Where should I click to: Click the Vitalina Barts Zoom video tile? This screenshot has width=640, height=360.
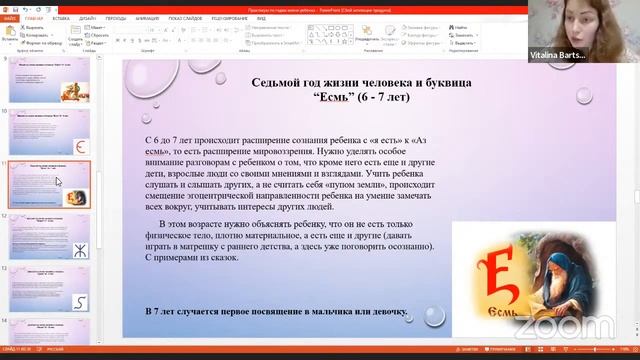tap(584, 31)
